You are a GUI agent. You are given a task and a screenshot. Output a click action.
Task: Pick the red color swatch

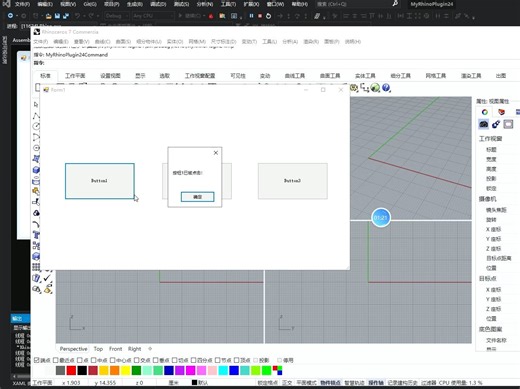tap(71, 370)
